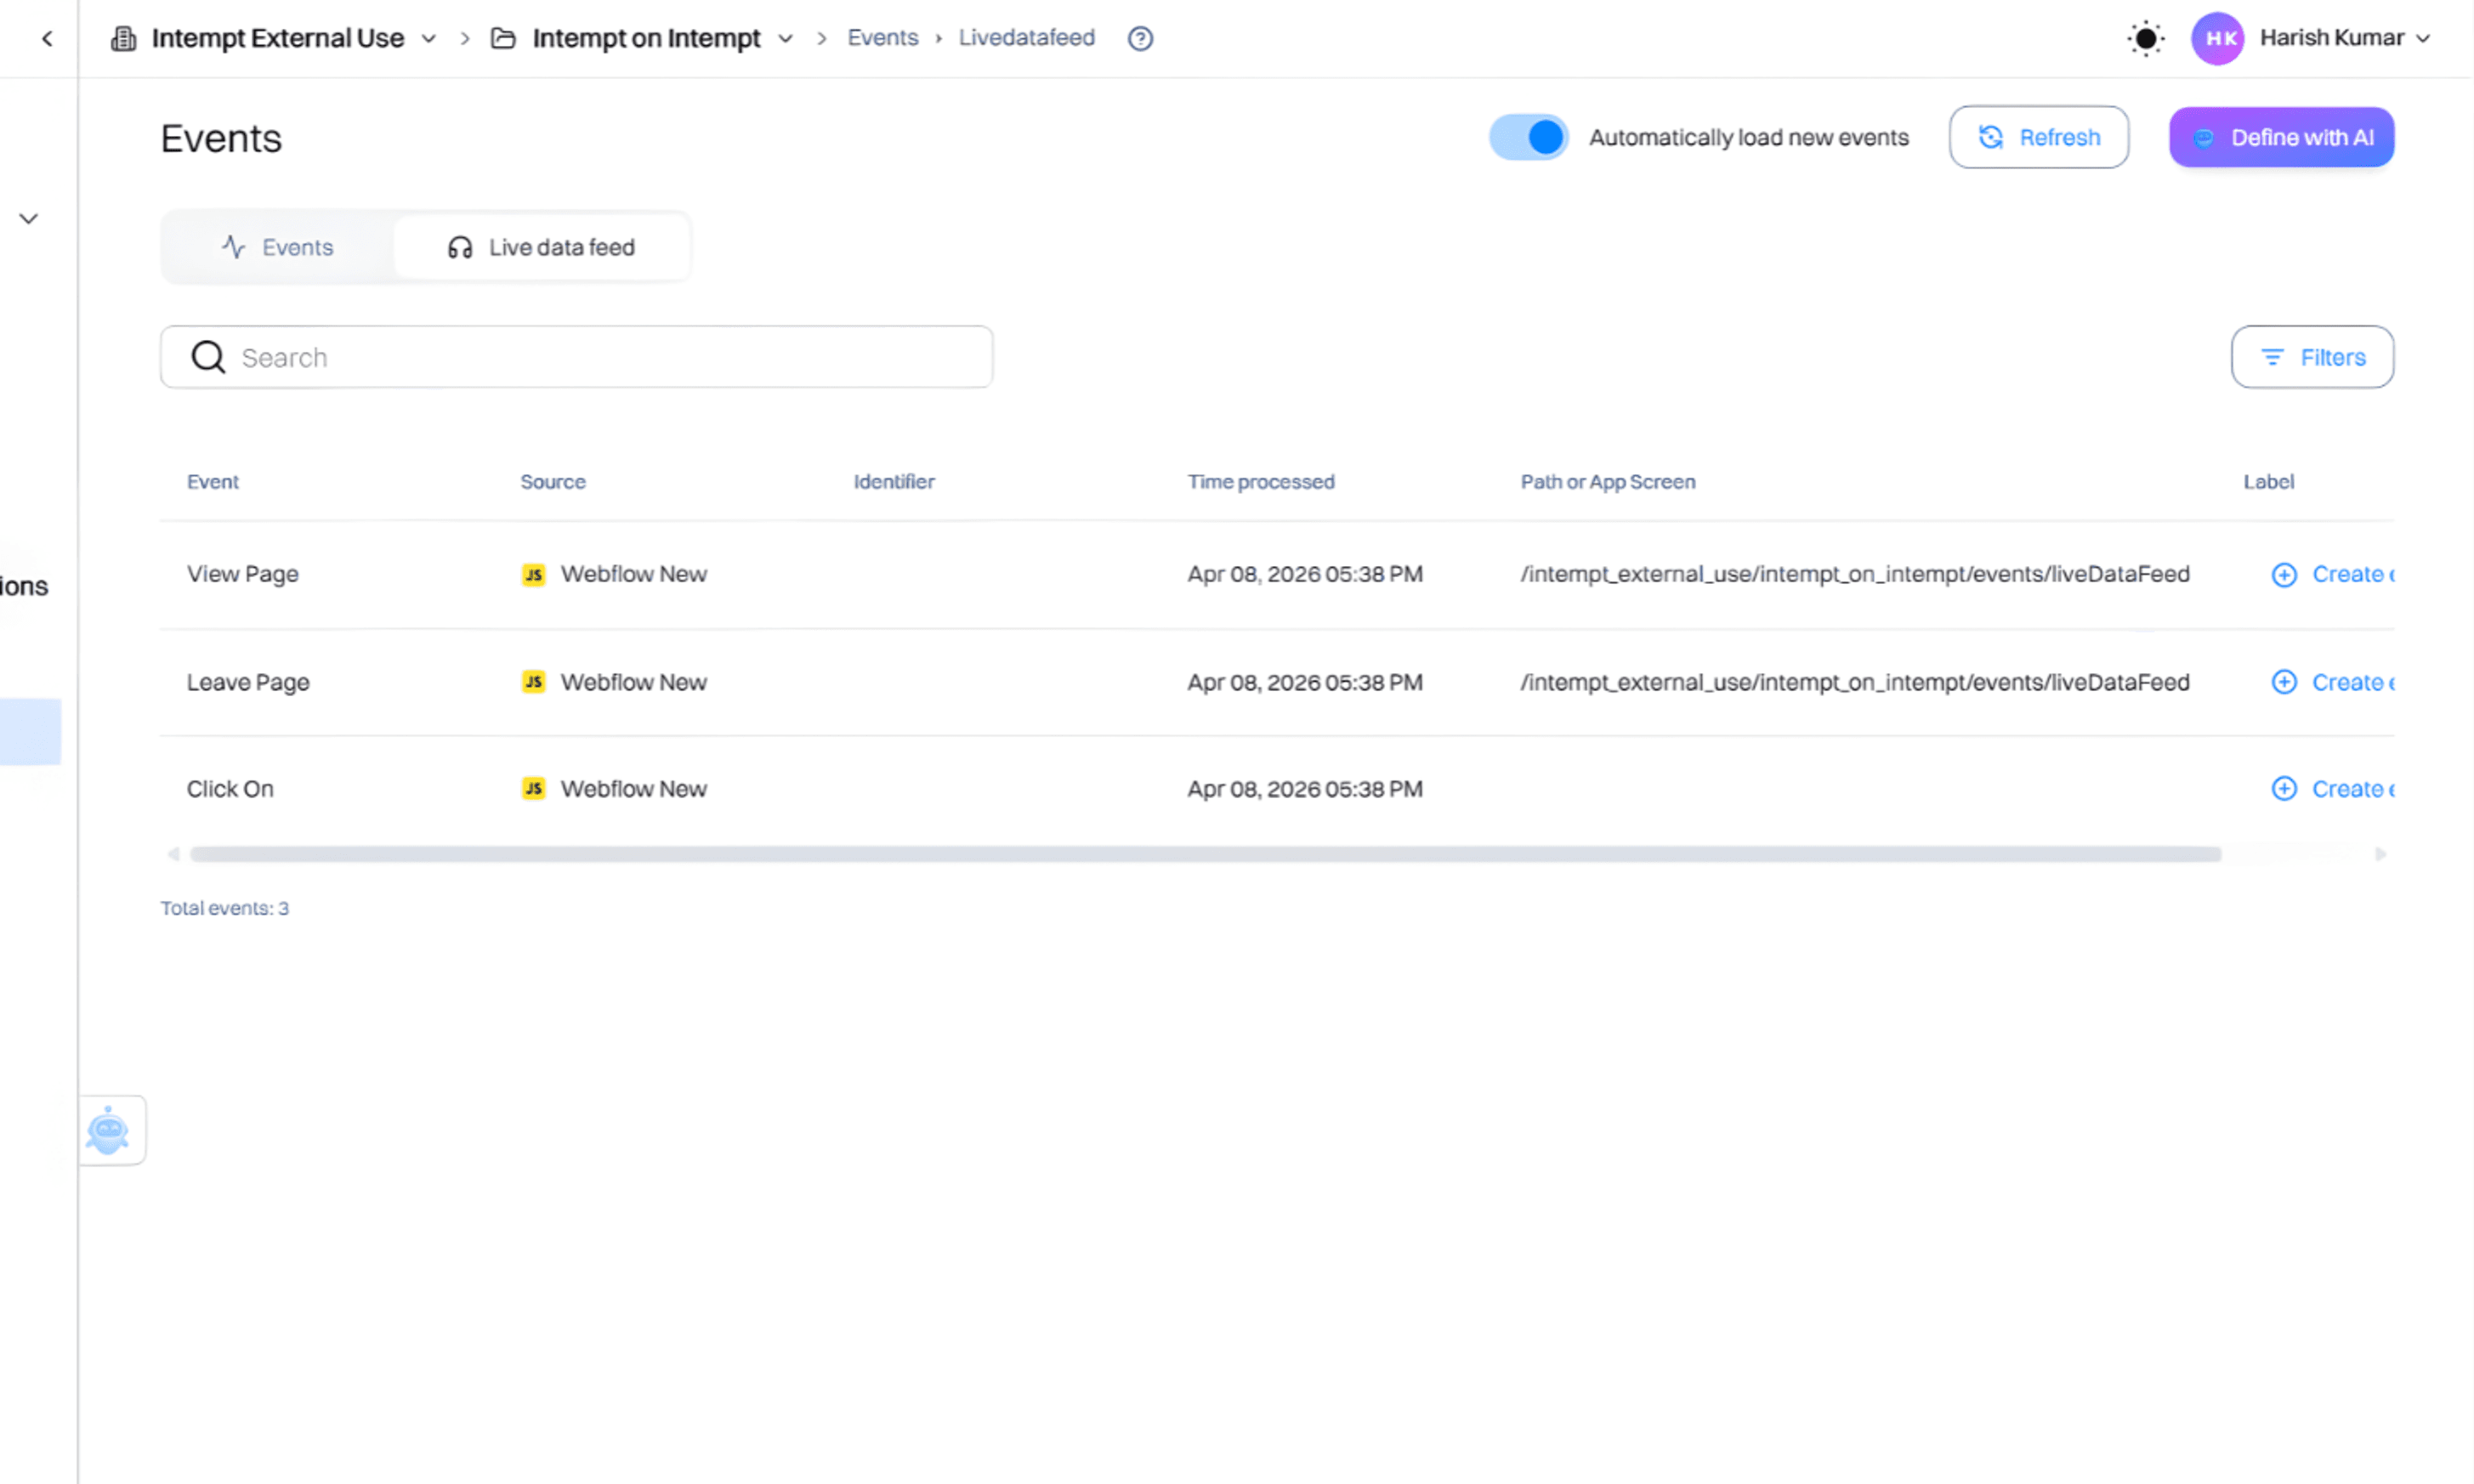Click the back arrow at top left

tap(47, 38)
